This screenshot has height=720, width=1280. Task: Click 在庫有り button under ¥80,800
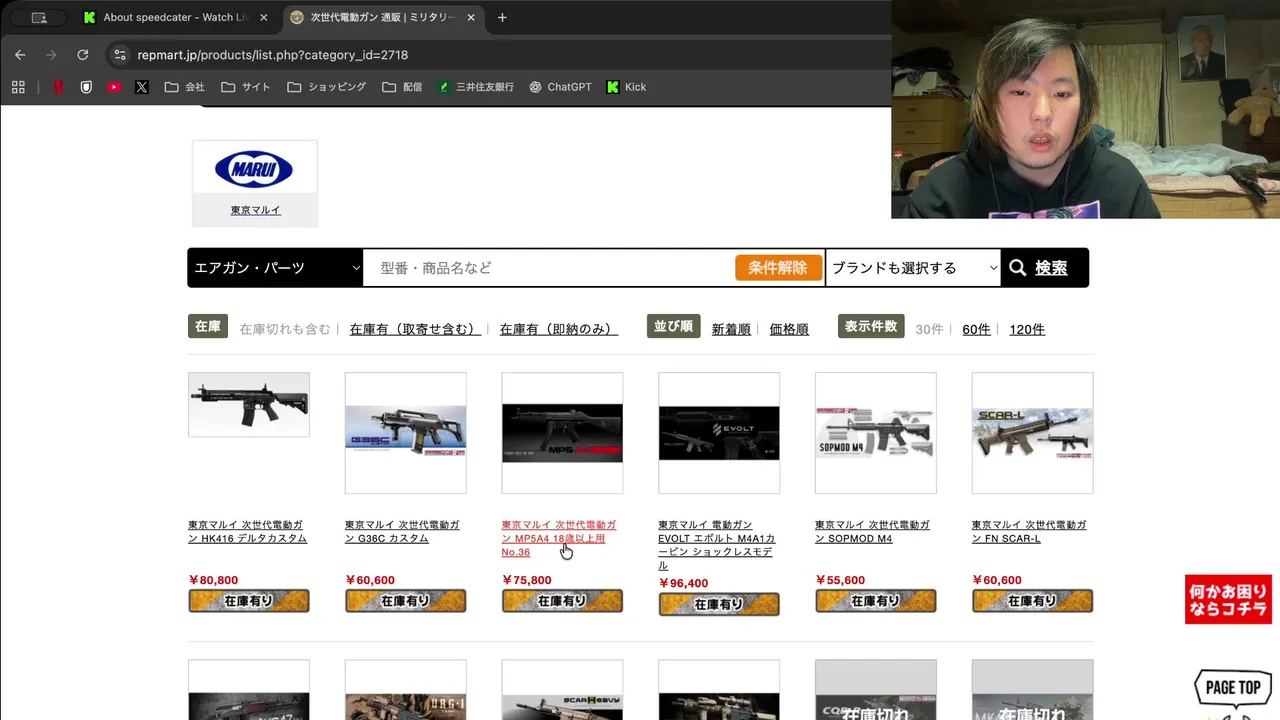[249, 600]
